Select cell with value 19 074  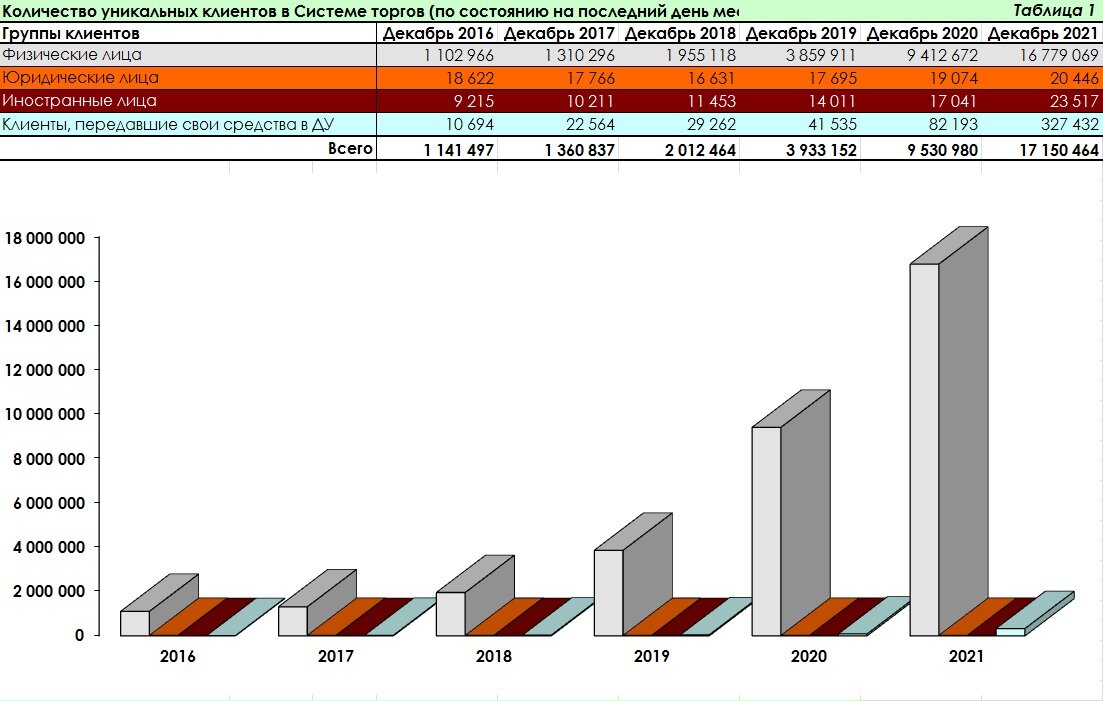pos(921,78)
